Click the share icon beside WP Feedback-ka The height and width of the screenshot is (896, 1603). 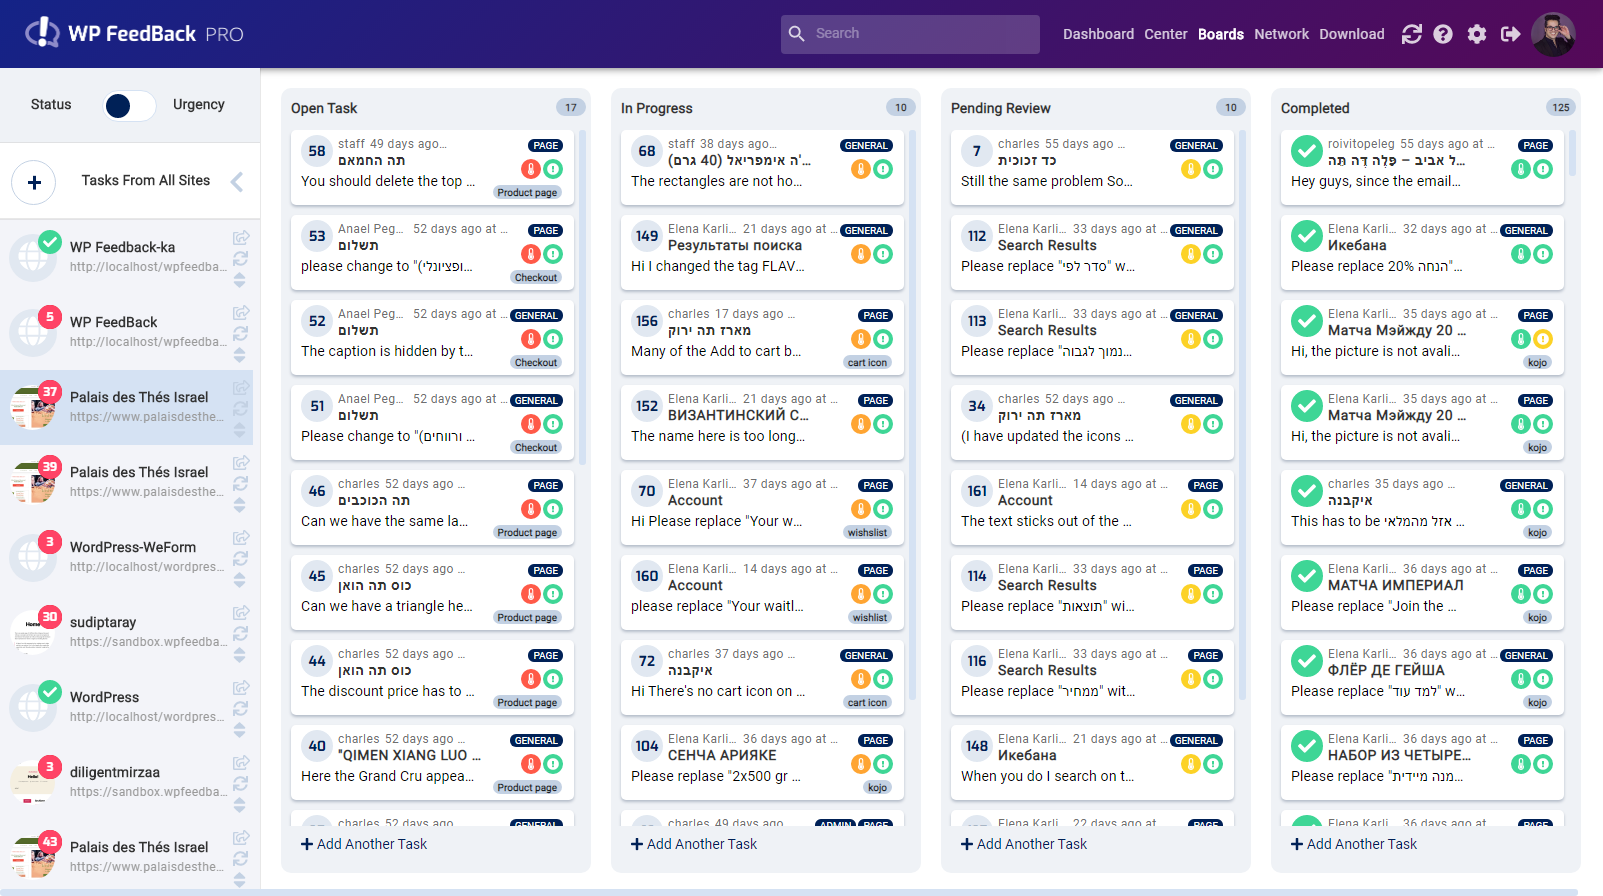pos(240,238)
